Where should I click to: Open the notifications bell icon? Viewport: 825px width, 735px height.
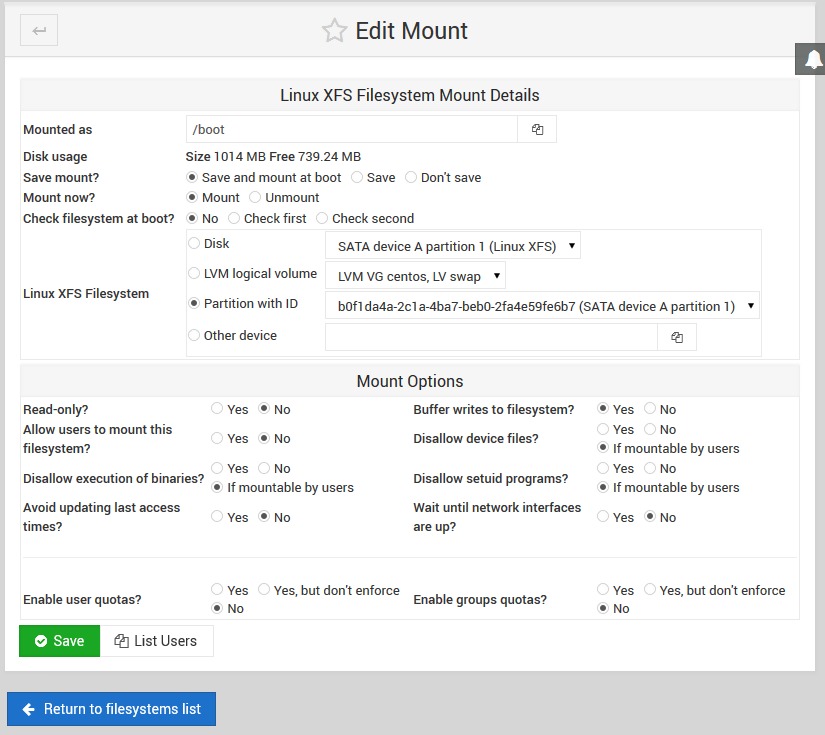(x=811, y=60)
